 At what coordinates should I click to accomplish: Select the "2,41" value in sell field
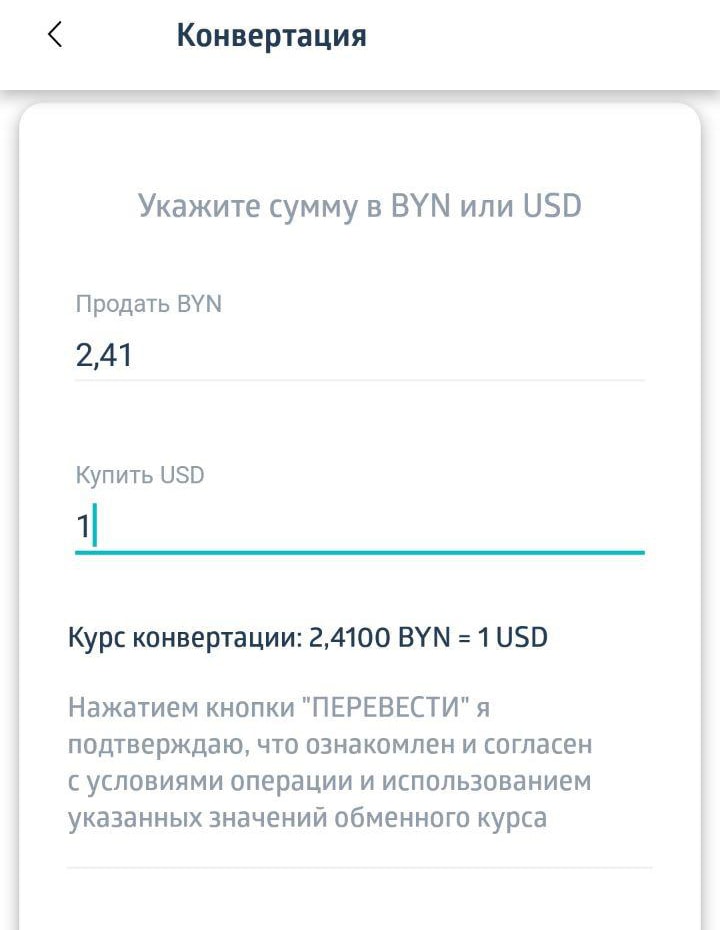[x=104, y=355]
